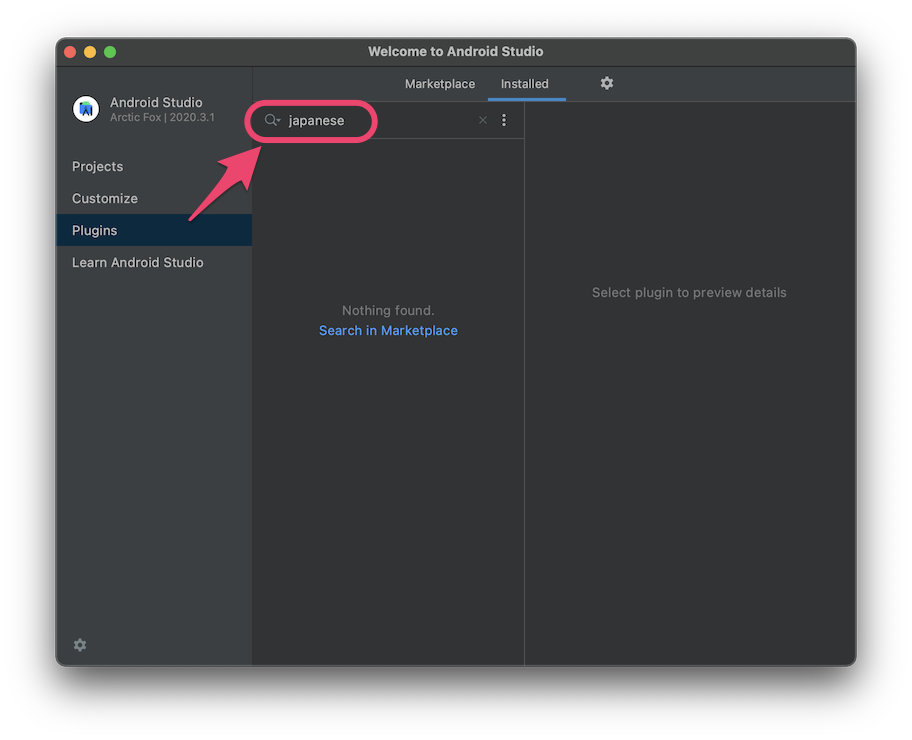This screenshot has width=912, height=740.
Task: Open the bottom-left settings gear
Action: coord(80,645)
